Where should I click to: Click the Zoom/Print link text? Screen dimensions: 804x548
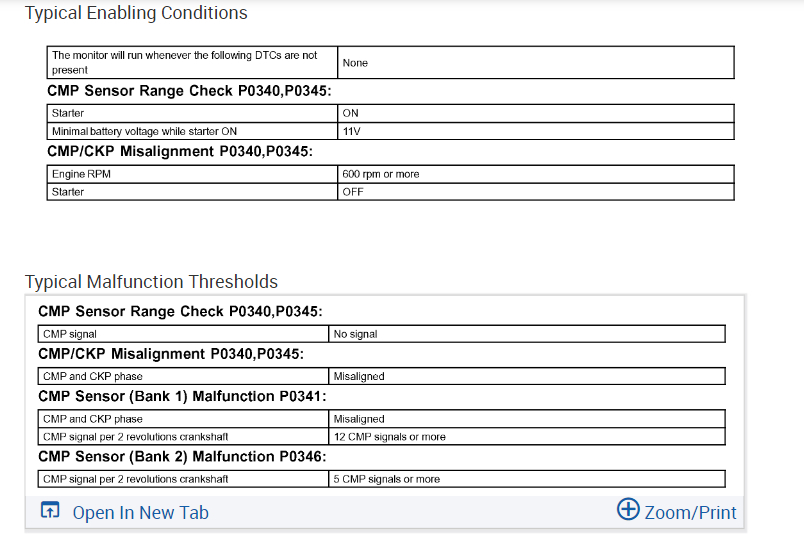690,513
